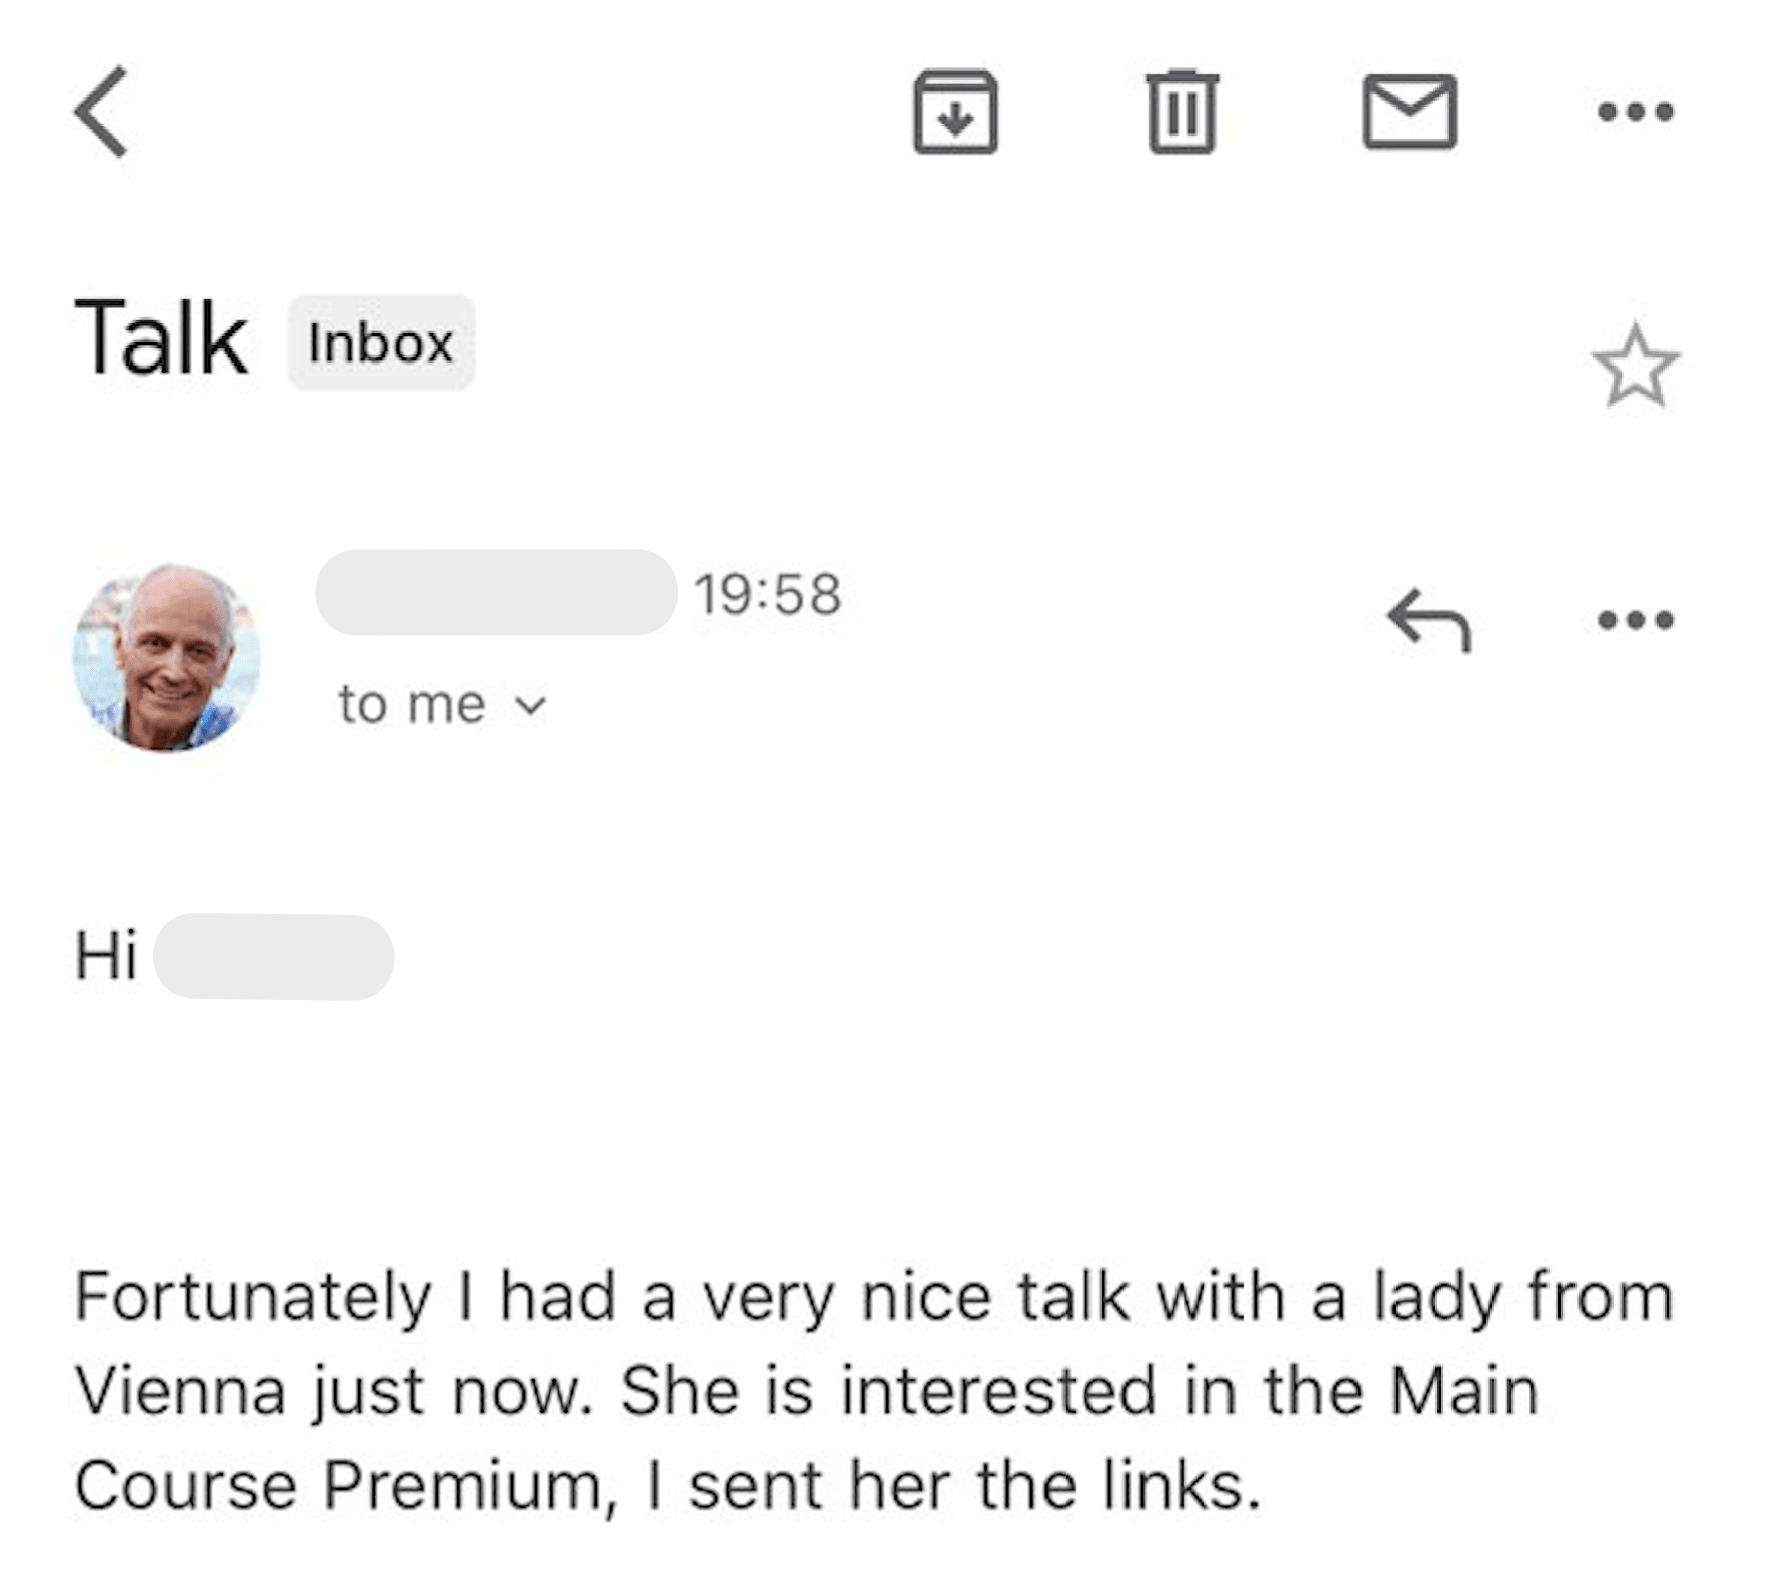
Task: Tap the email subject 'Talk'
Action: 161,340
